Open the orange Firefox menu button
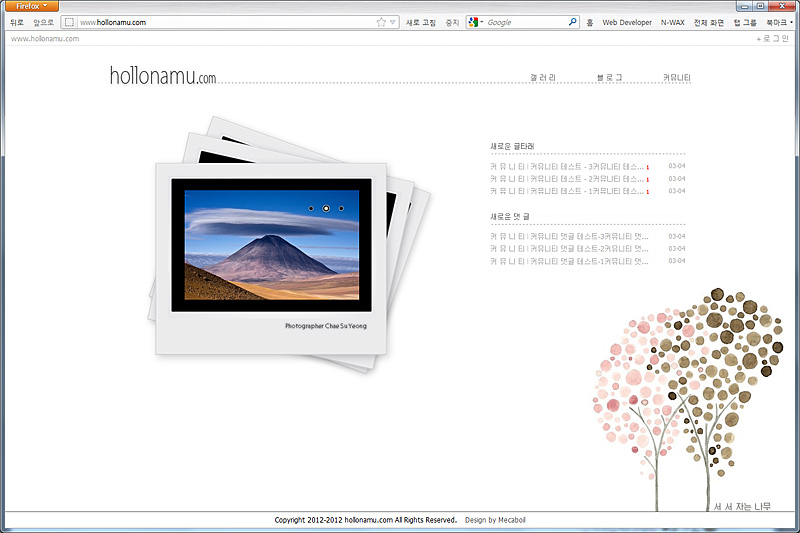The width and height of the screenshot is (800, 533). 30,6
